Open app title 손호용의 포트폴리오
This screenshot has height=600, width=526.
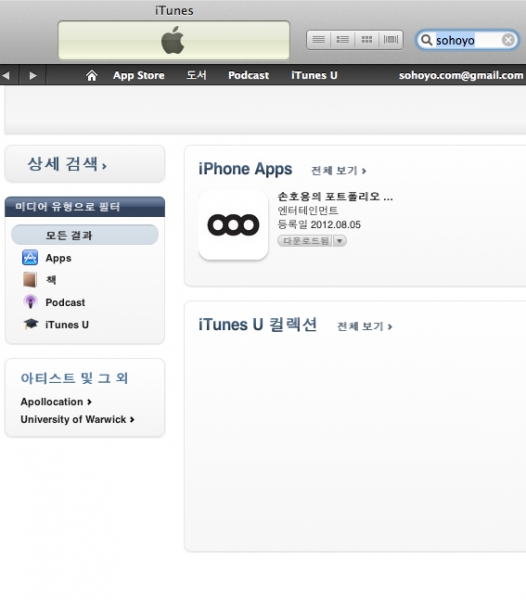(335, 197)
